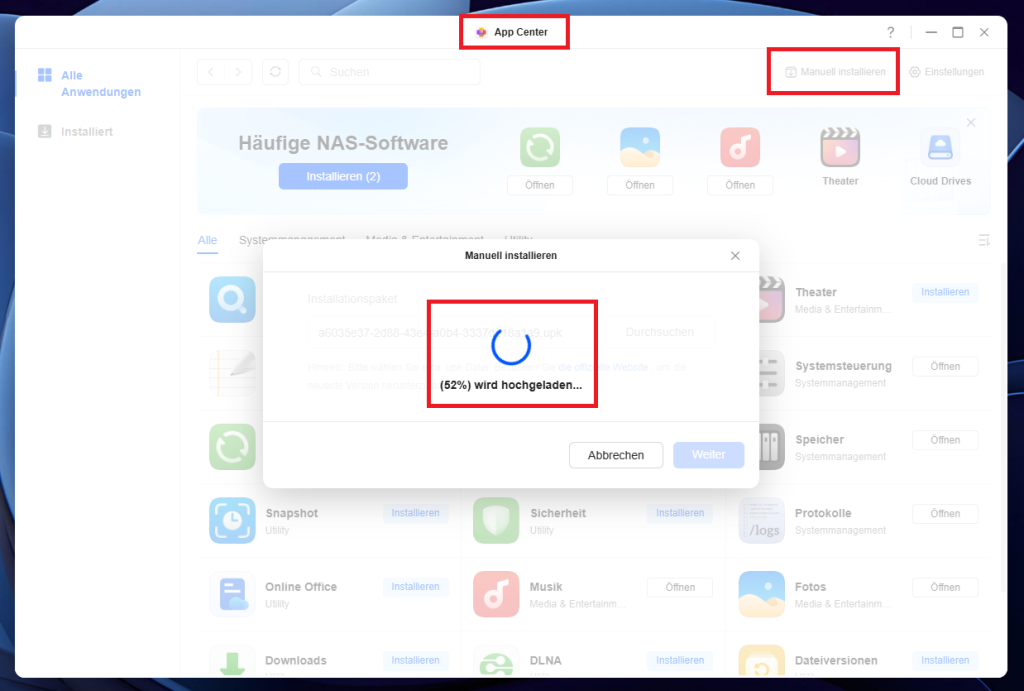Open Einstellungen in the top right
This screenshot has width=1024, height=691.
[x=946, y=72]
